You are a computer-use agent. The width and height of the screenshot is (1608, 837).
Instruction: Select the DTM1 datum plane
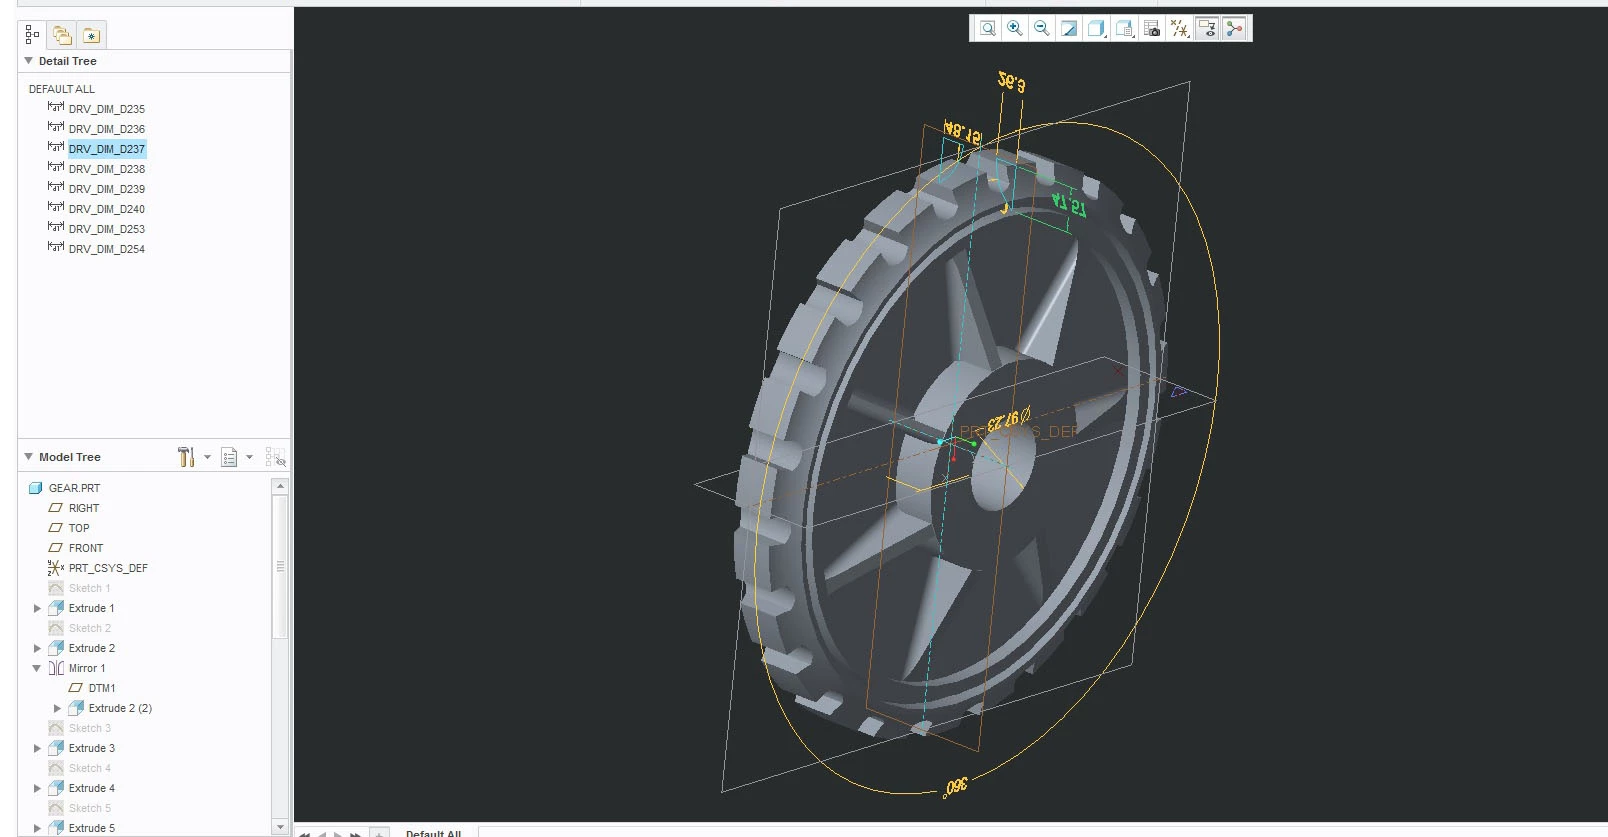click(102, 688)
